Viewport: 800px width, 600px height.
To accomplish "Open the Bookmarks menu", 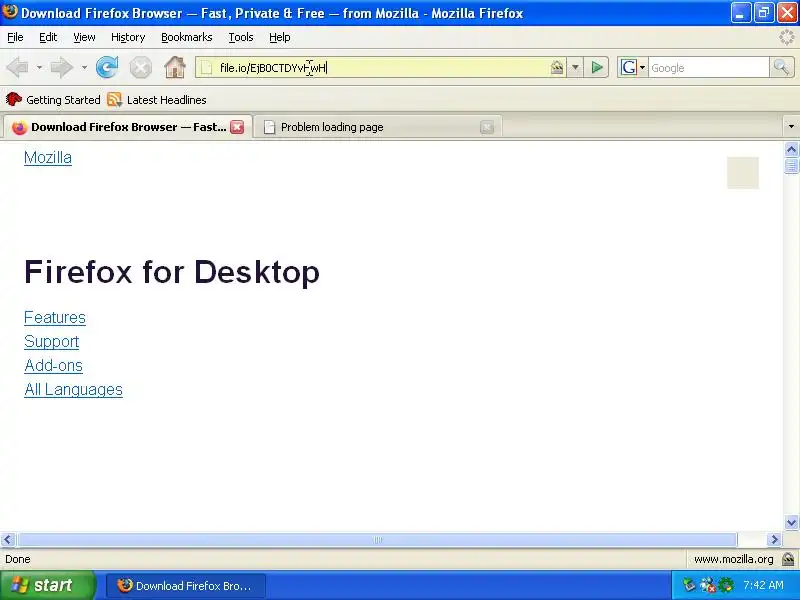I will [187, 37].
